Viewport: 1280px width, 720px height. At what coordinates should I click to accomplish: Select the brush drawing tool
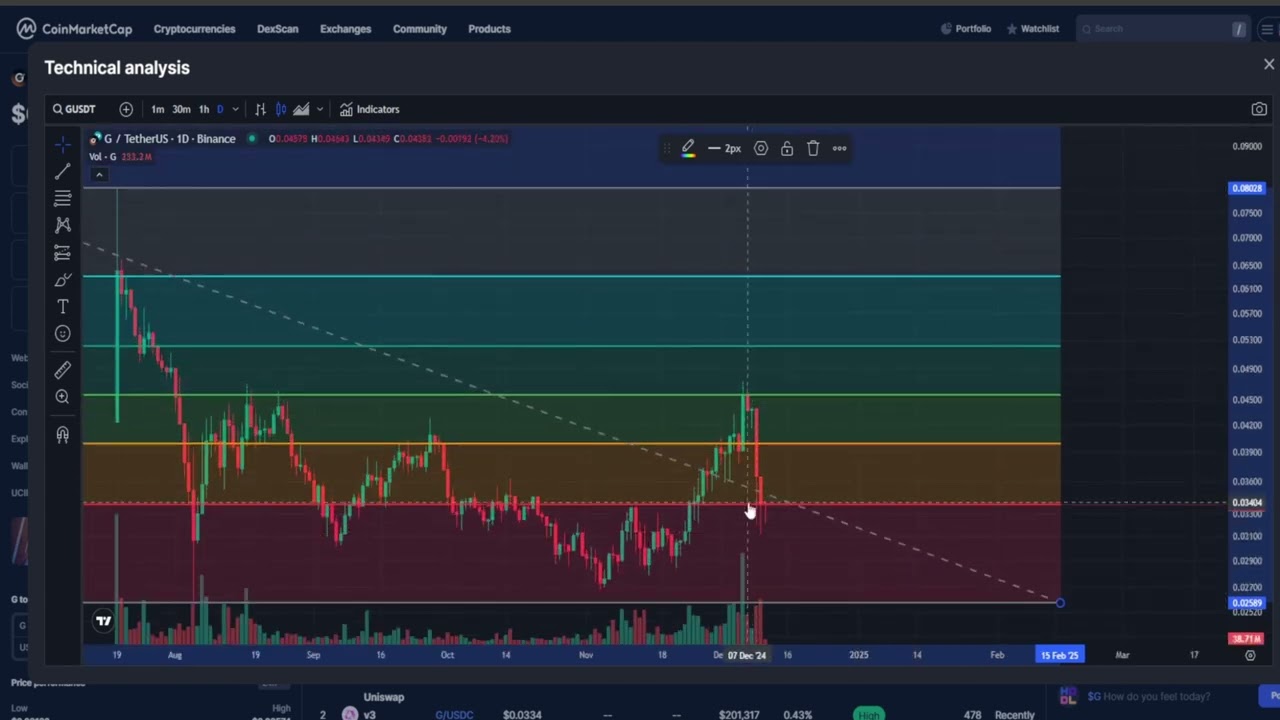(x=62, y=280)
